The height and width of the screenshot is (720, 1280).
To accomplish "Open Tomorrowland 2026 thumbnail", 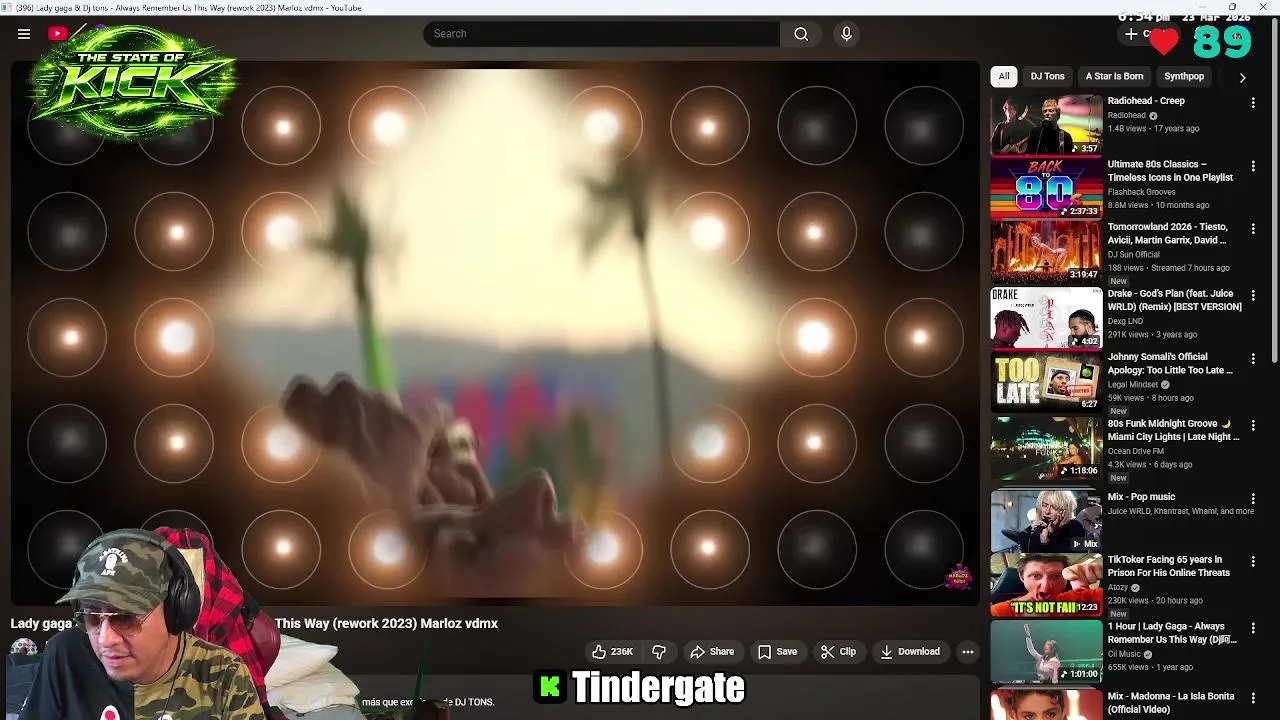I will click(1046, 251).
